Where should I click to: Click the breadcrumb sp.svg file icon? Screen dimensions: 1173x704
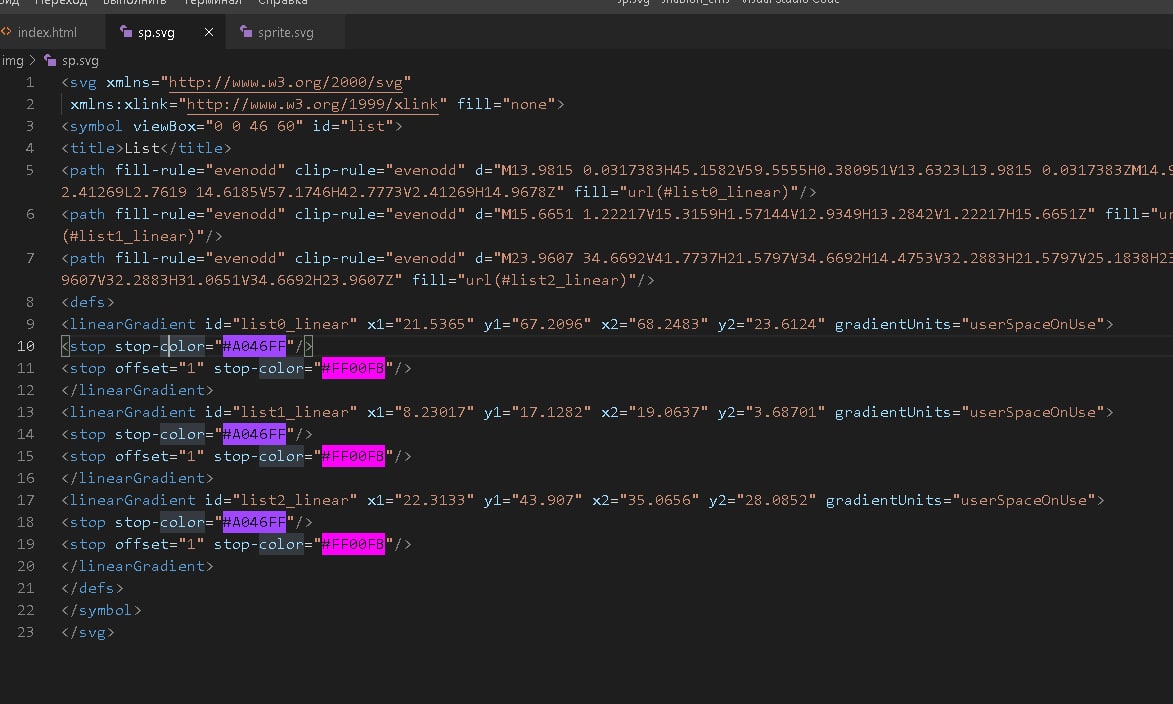50,60
